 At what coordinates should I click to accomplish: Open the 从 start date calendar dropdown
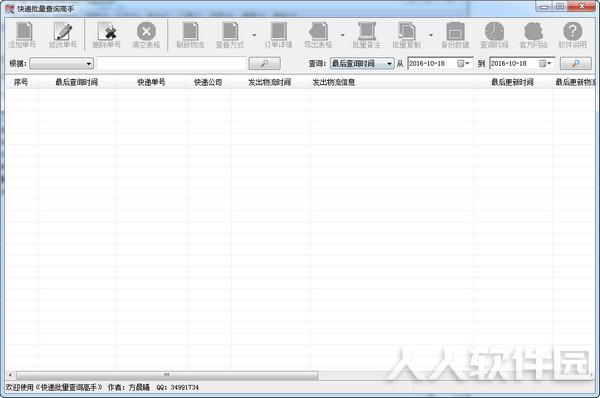coord(463,64)
